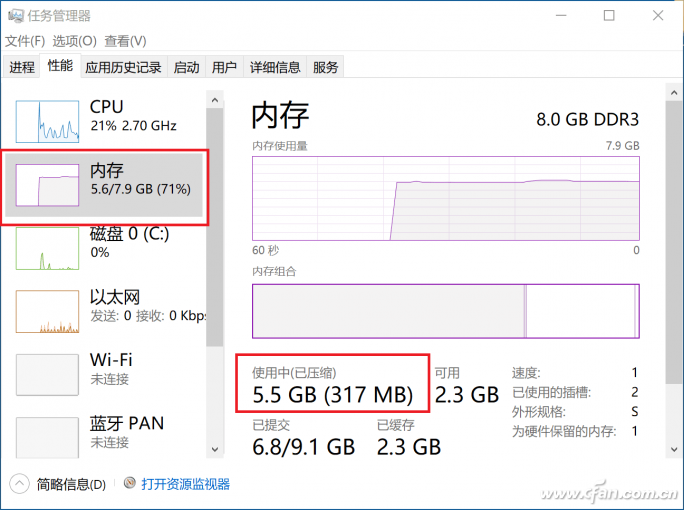Select the CPU usage graph thumbnail
Viewport: 684px width, 510px height.
(x=47, y=122)
